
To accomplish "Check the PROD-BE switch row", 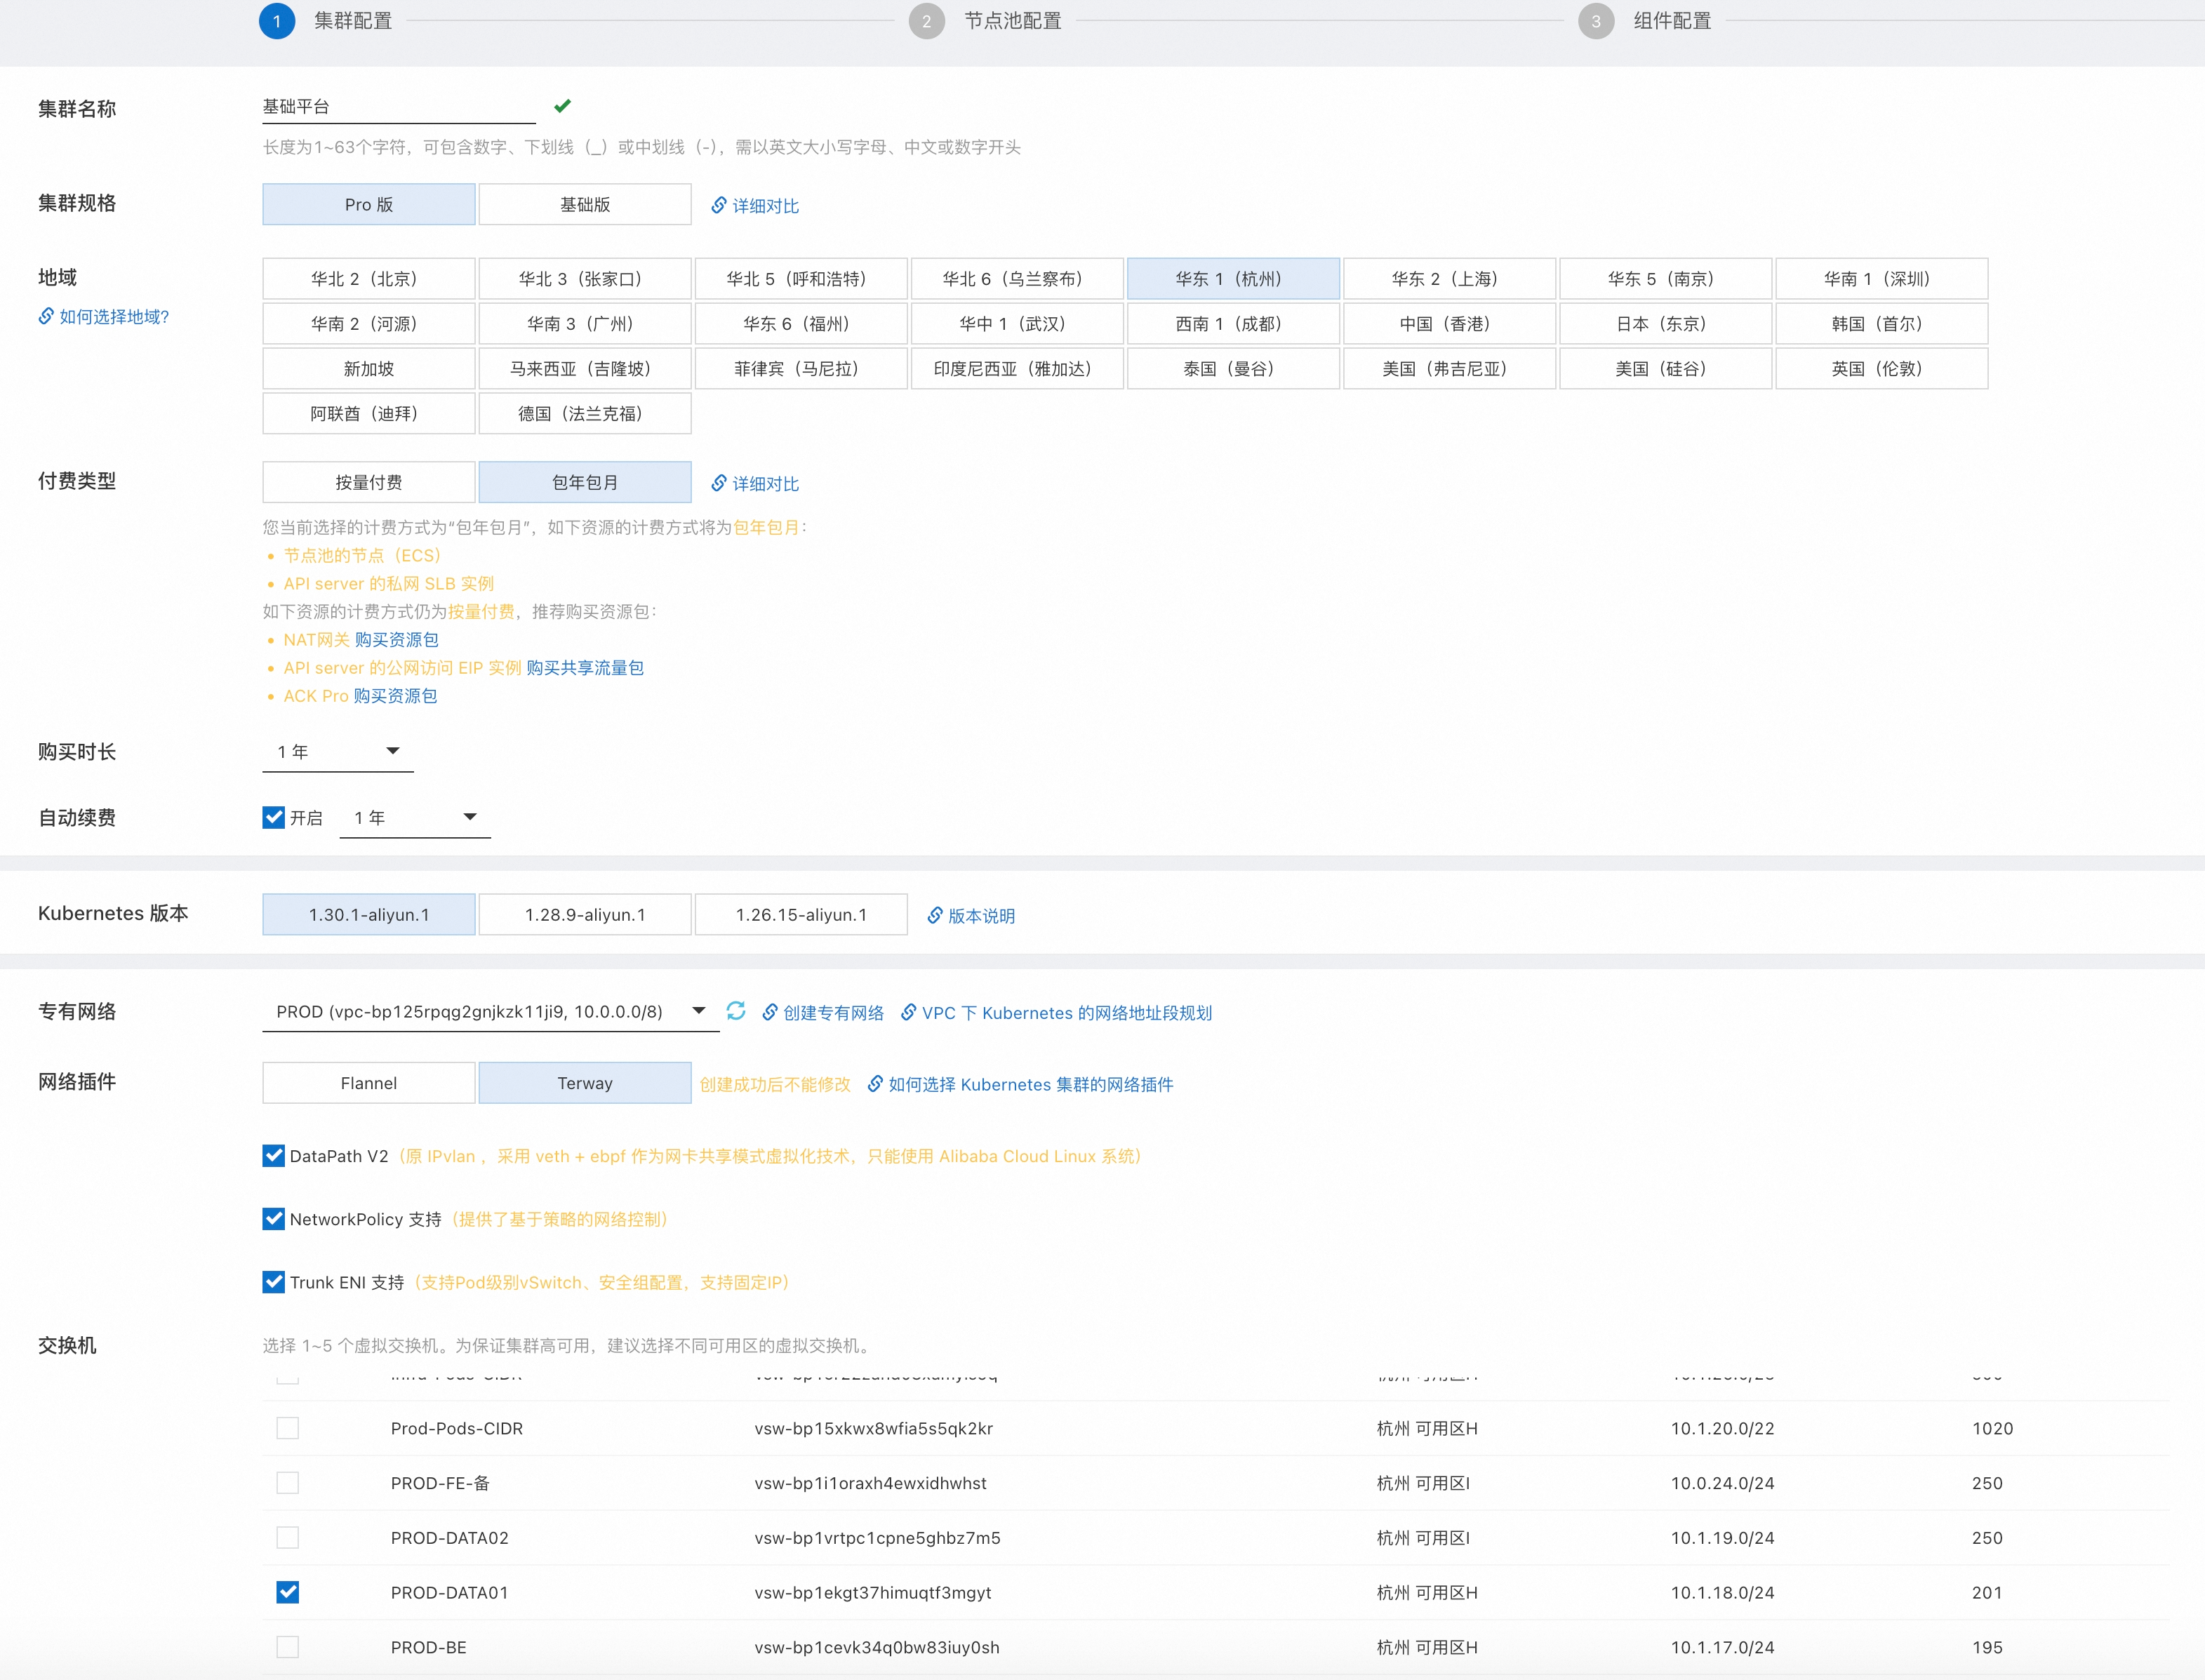I will click(x=287, y=1647).
